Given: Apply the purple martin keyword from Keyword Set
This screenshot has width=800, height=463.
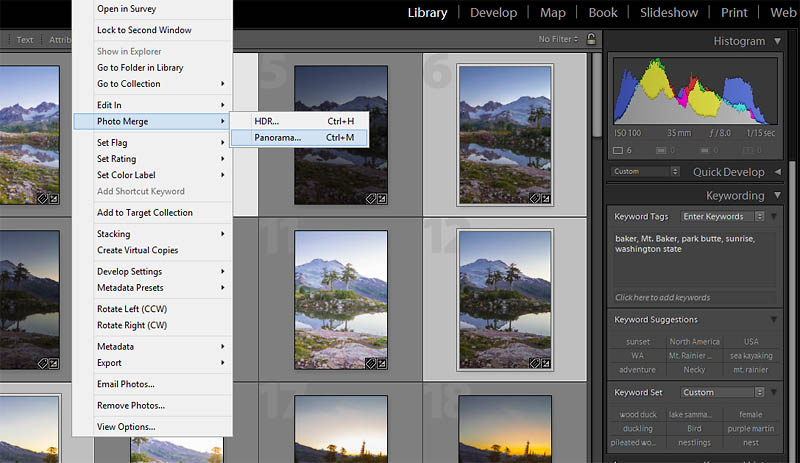Looking at the screenshot, I should pos(751,428).
